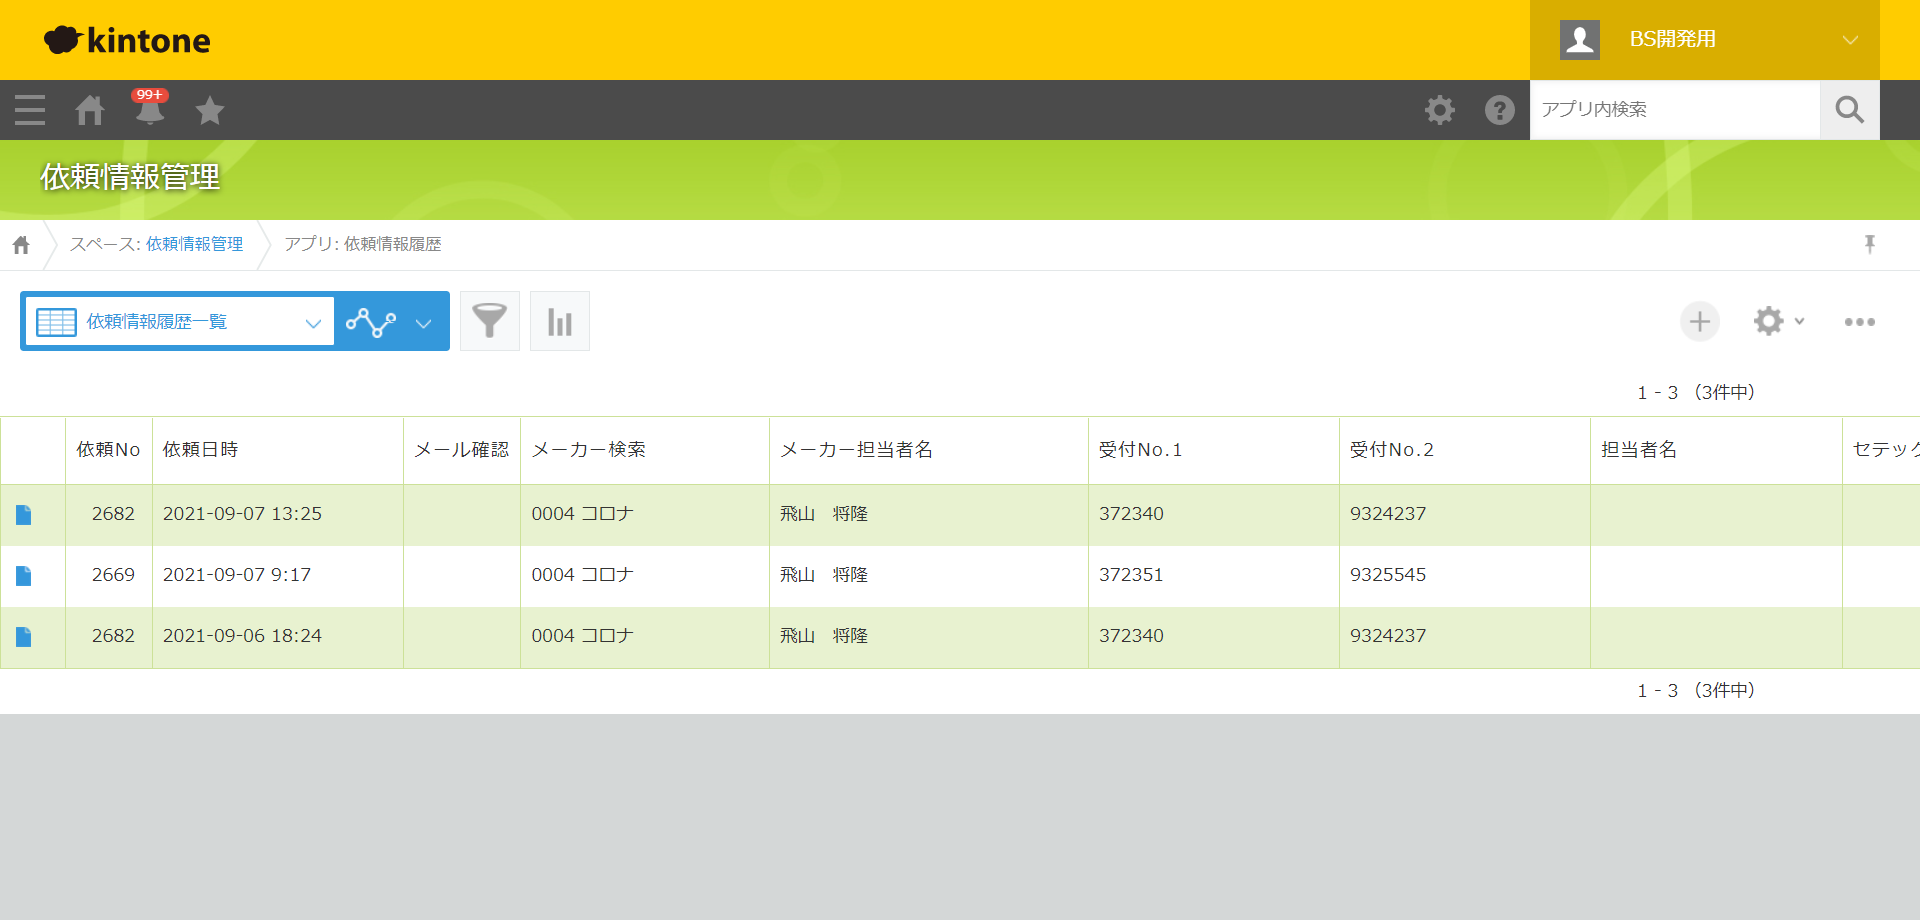Click the search magnifier button
The image size is (1920, 920).
[1849, 110]
